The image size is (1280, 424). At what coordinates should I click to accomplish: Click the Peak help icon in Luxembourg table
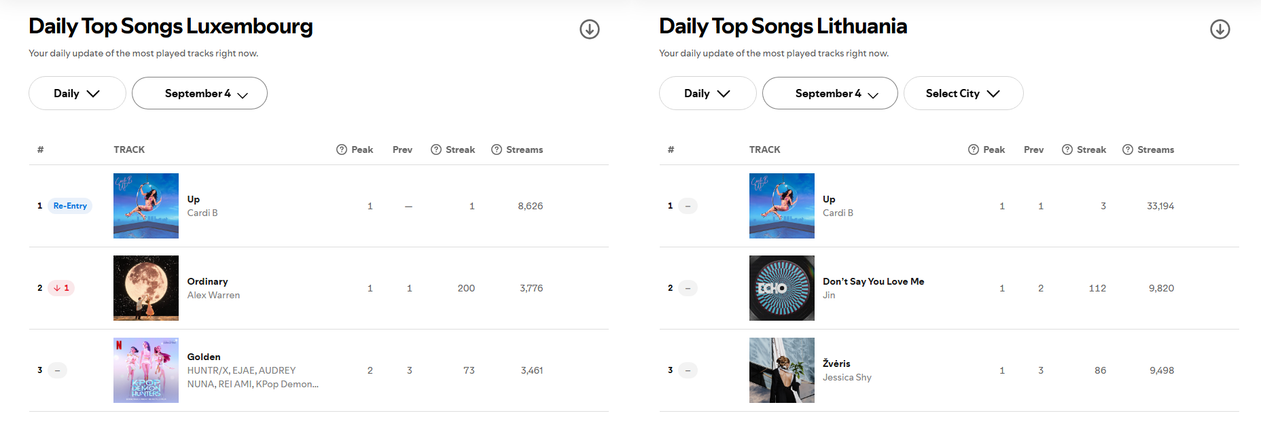pyautogui.click(x=341, y=150)
